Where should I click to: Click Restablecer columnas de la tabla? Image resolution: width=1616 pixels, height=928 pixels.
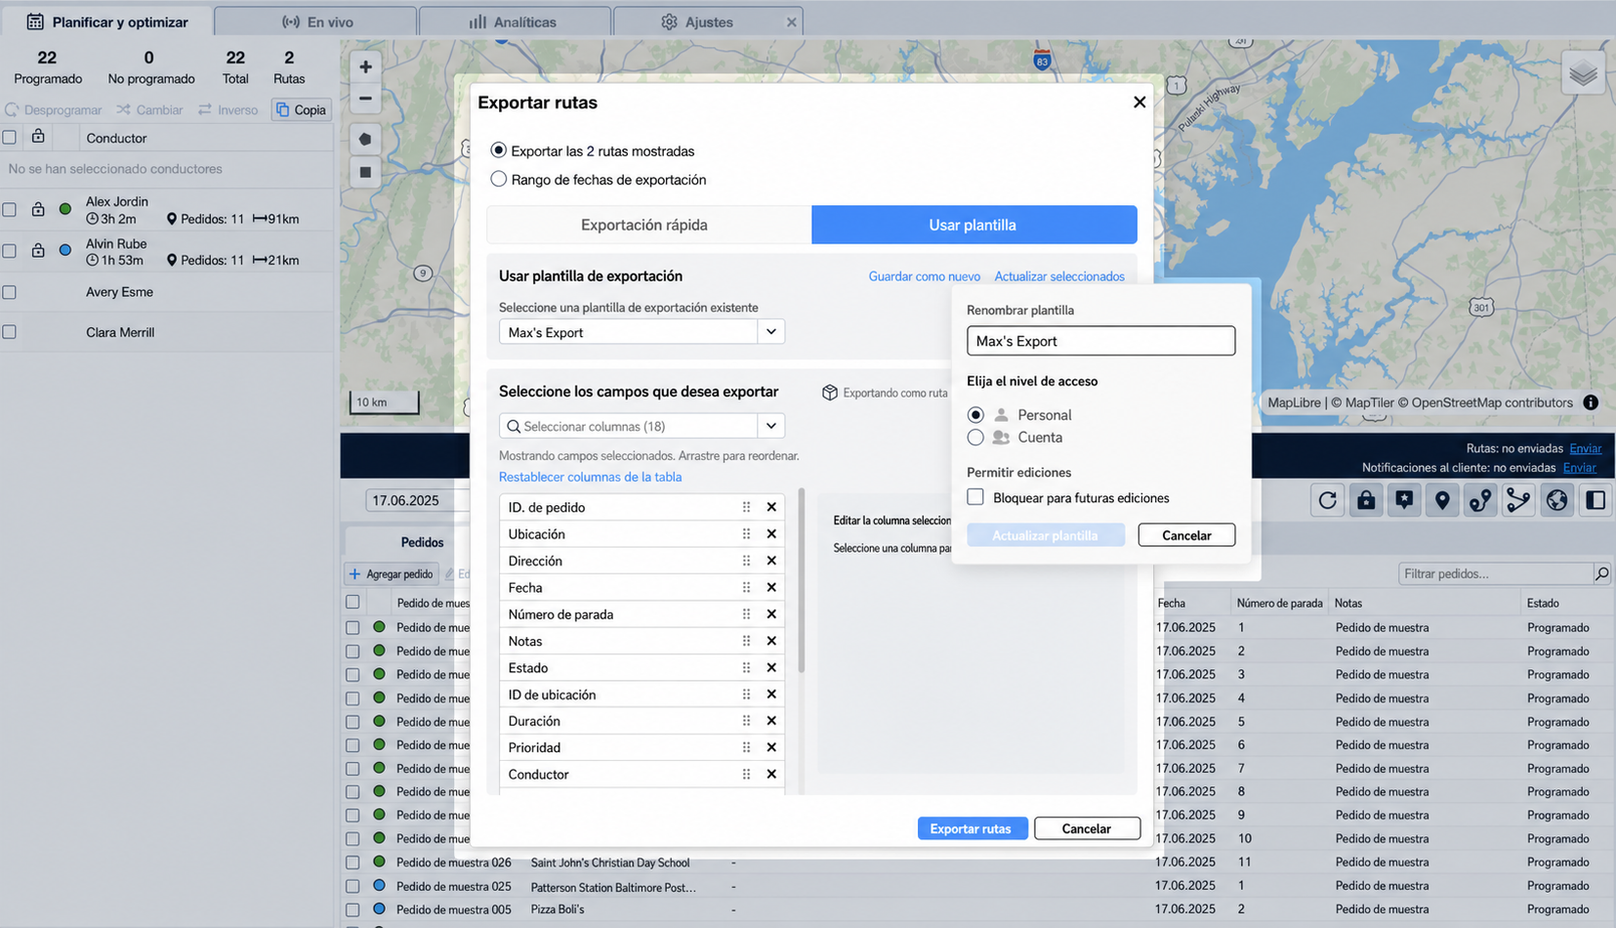click(x=590, y=477)
